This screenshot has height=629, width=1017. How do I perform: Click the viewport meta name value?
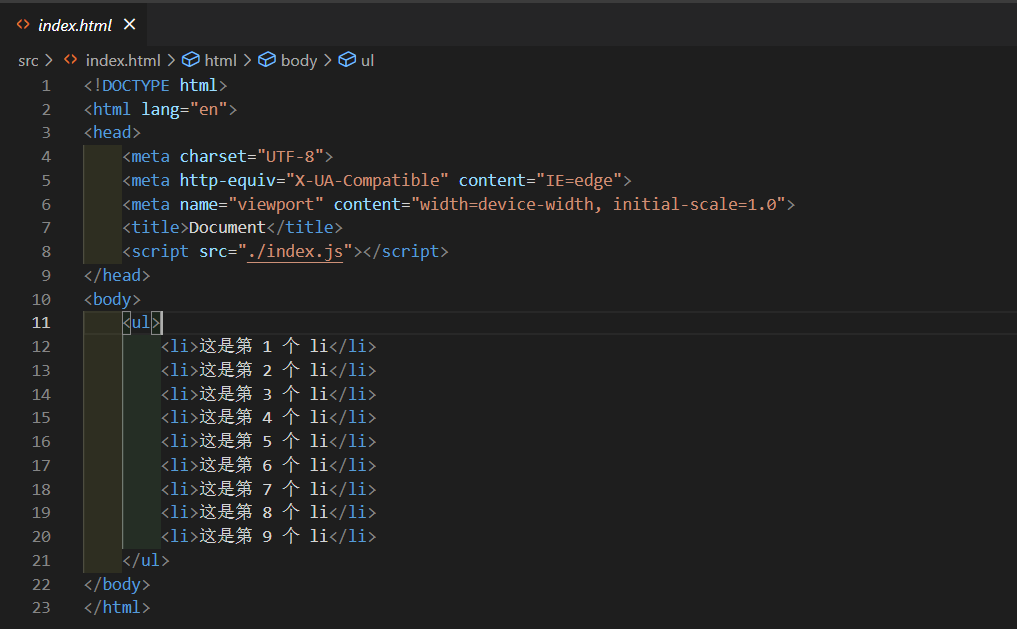pos(276,204)
